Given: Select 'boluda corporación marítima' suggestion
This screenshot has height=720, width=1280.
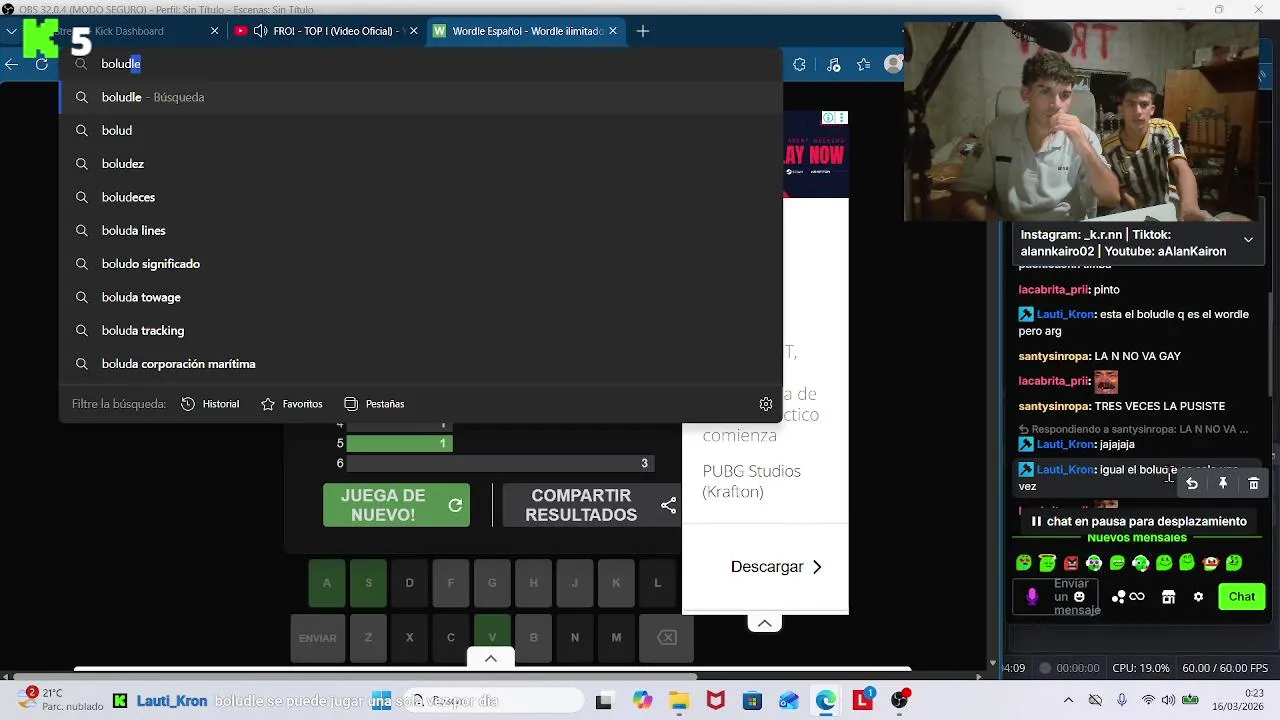Looking at the screenshot, I should click(x=420, y=364).
